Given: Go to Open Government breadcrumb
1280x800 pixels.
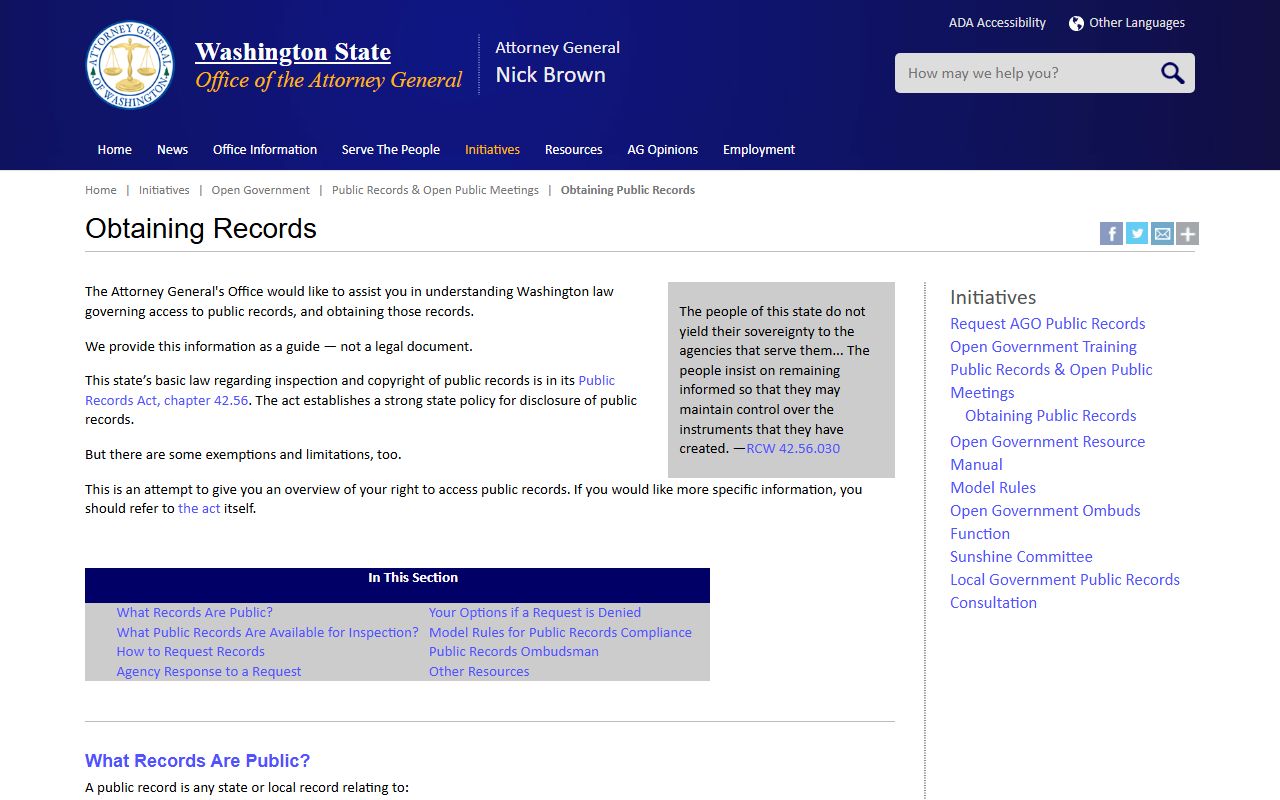Looking at the screenshot, I should [261, 190].
